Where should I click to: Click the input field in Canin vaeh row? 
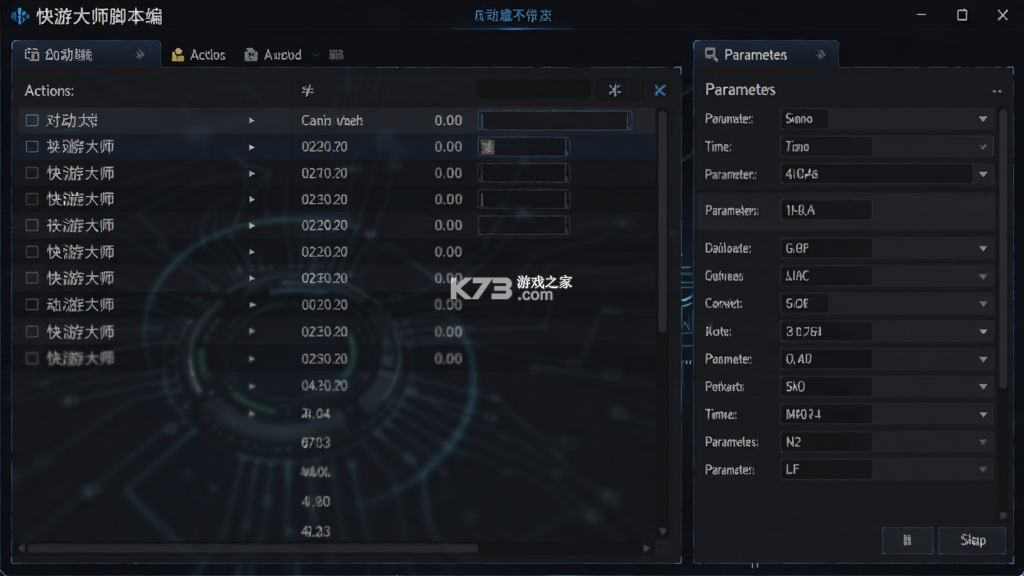(554, 120)
